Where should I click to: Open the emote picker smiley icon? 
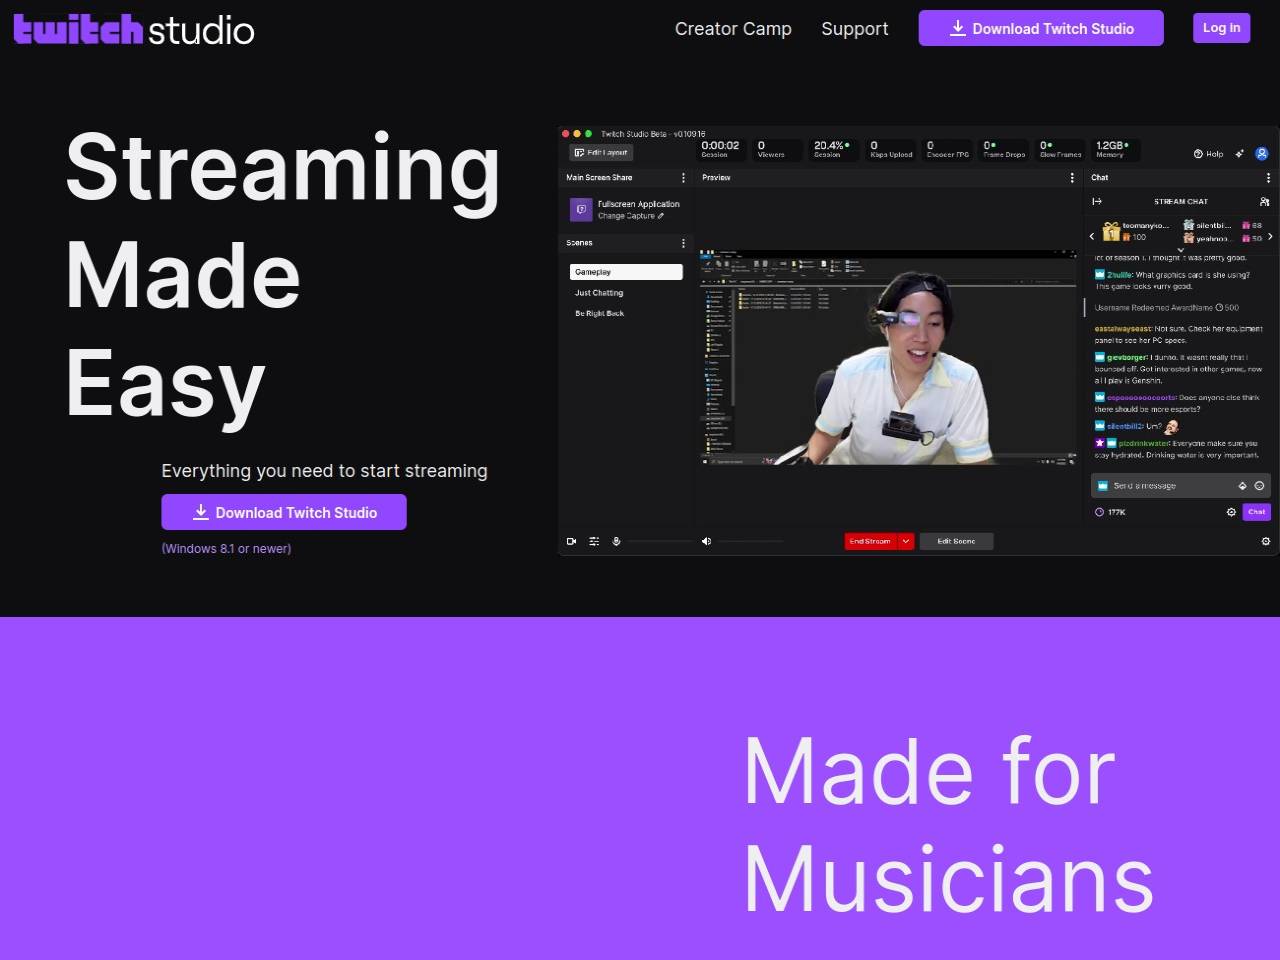(1259, 486)
